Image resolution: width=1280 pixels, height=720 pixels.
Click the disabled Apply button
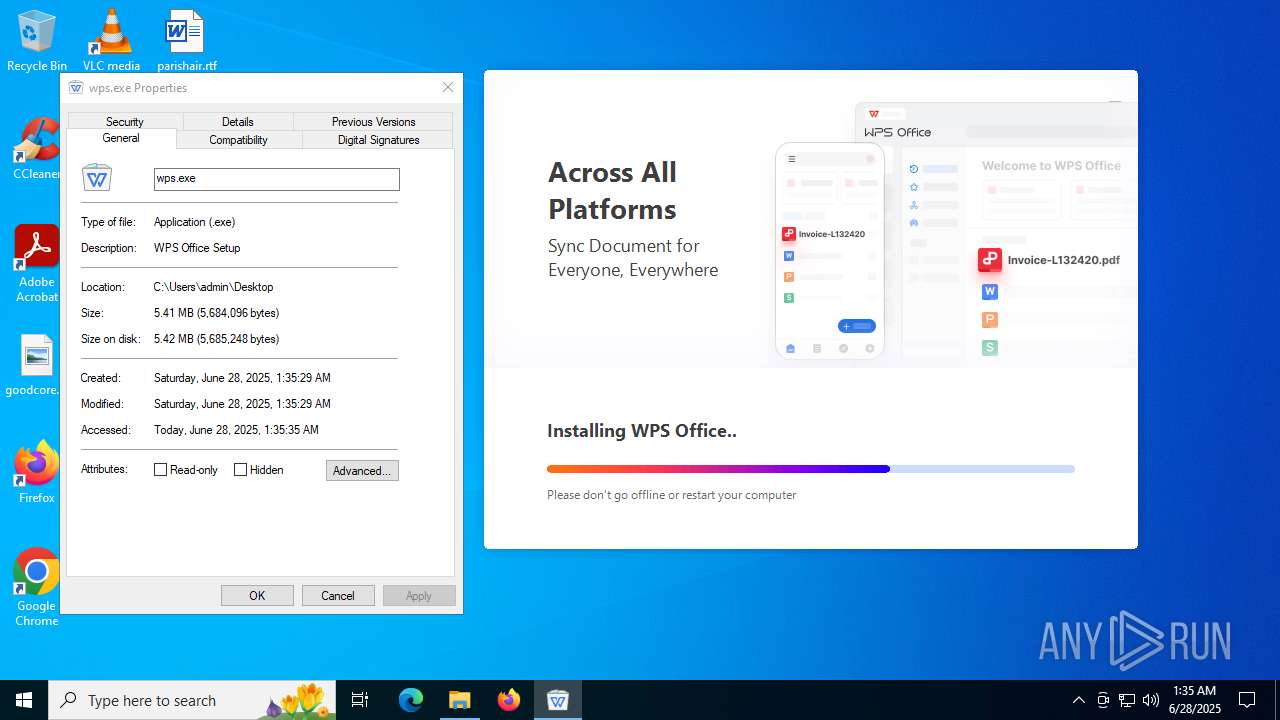[419, 596]
